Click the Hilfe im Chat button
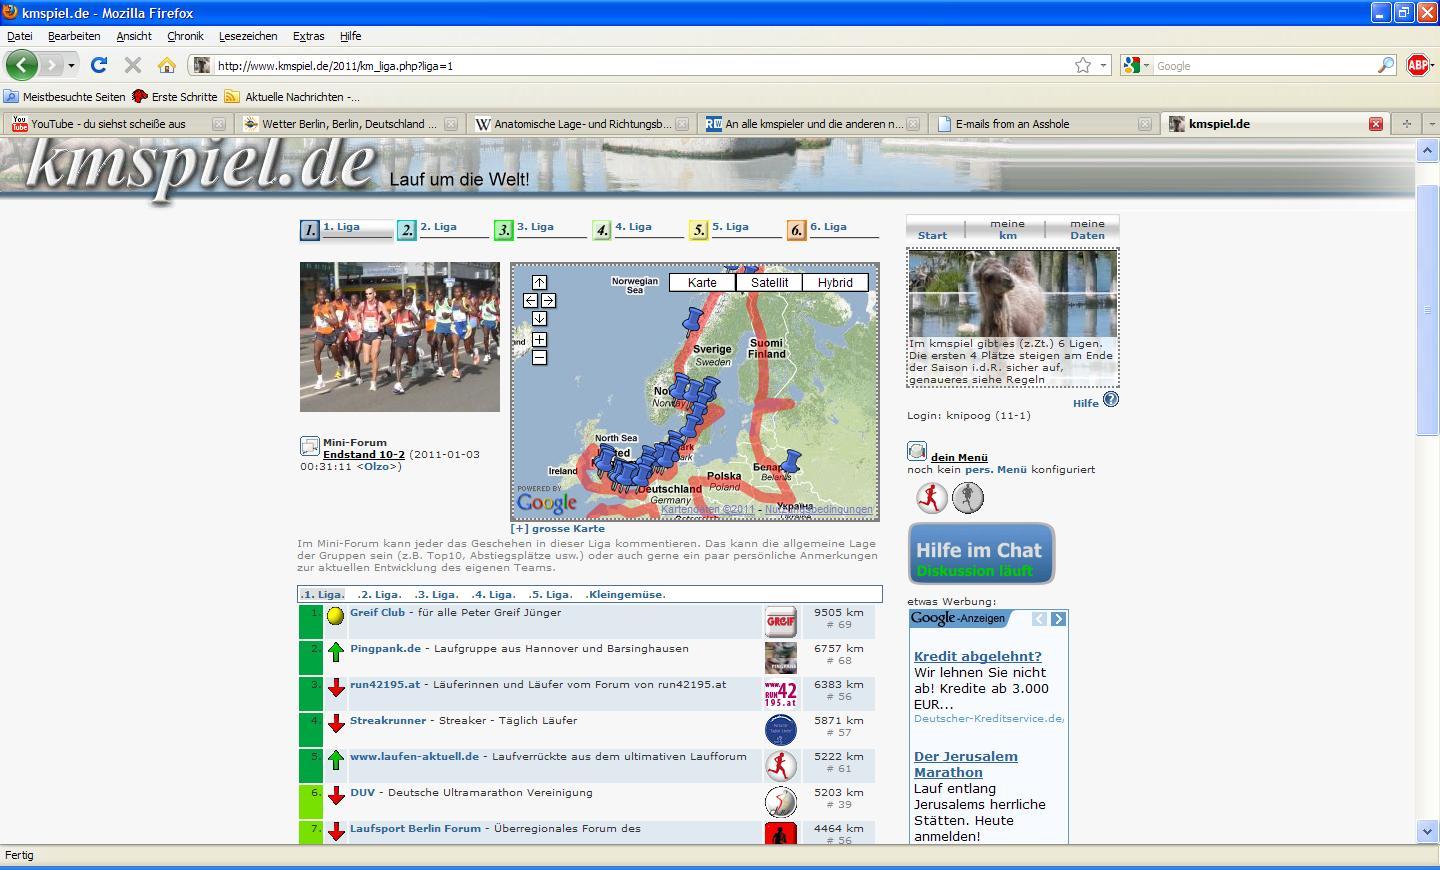1440x870 pixels. tap(981, 553)
